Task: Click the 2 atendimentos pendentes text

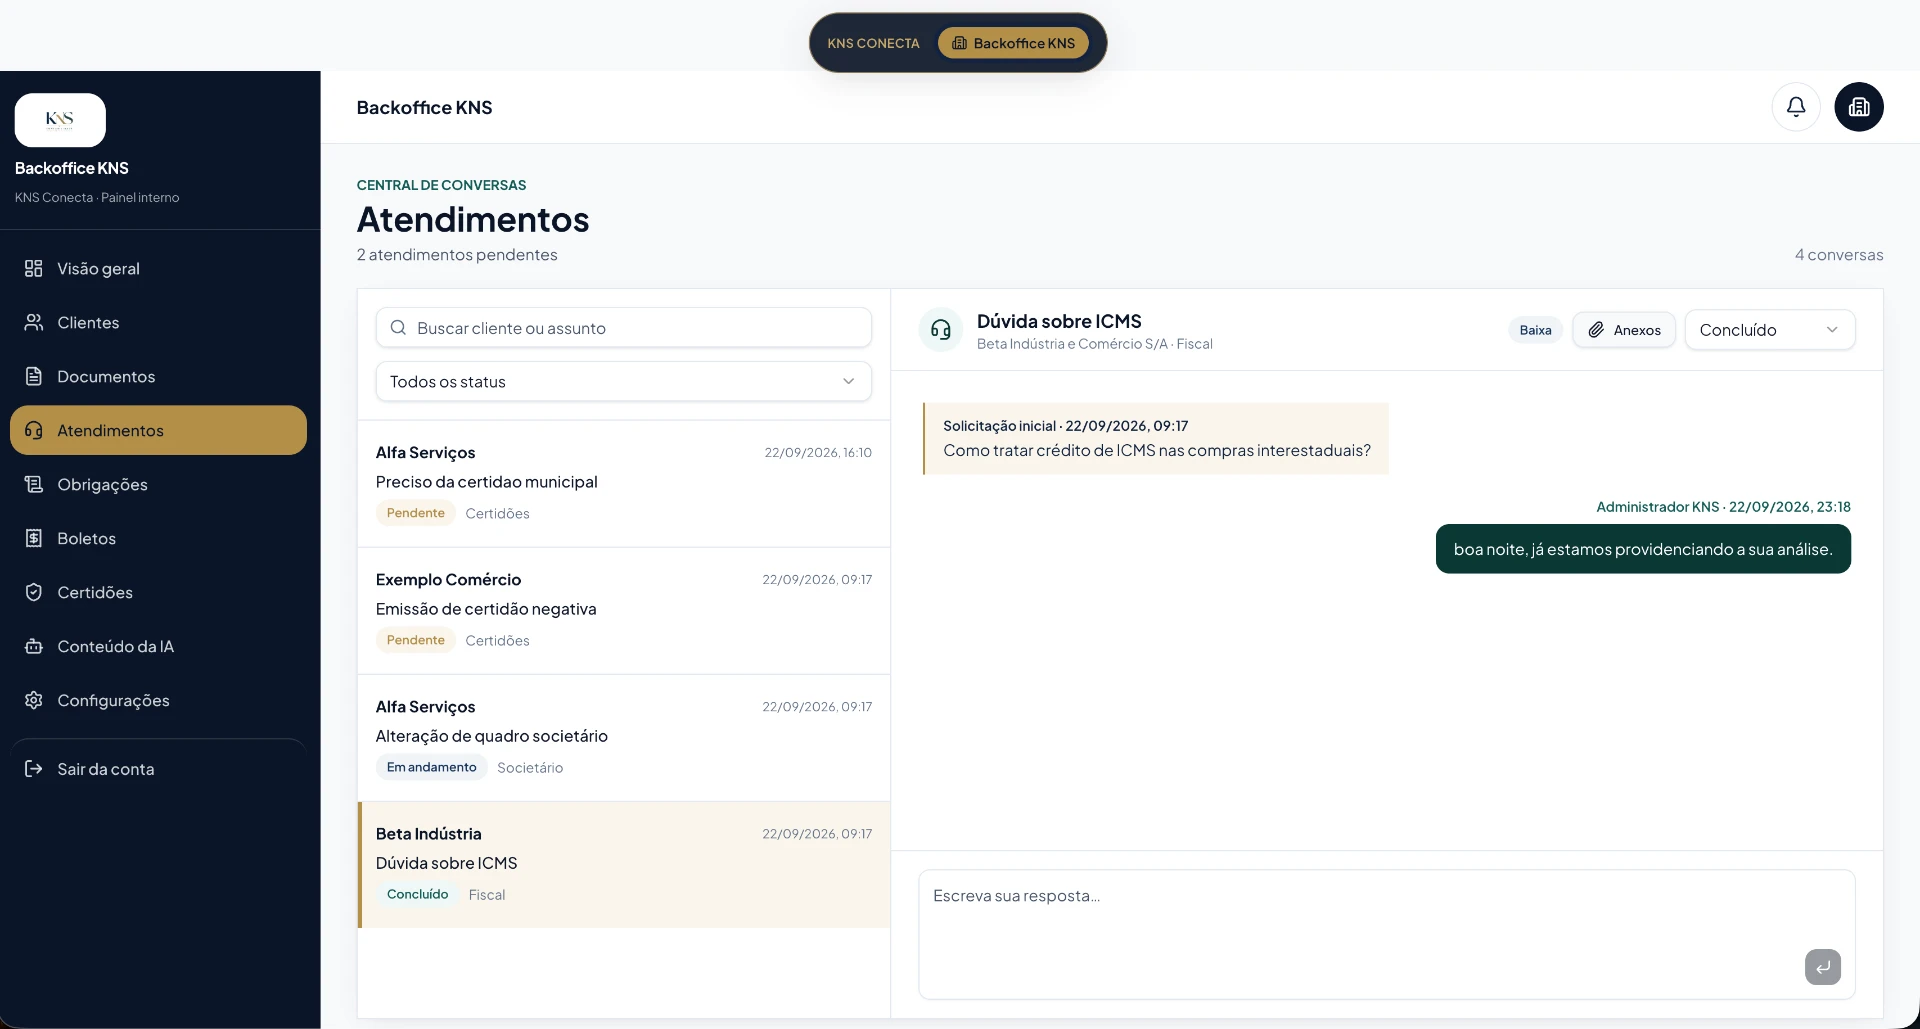Action: coord(457,255)
